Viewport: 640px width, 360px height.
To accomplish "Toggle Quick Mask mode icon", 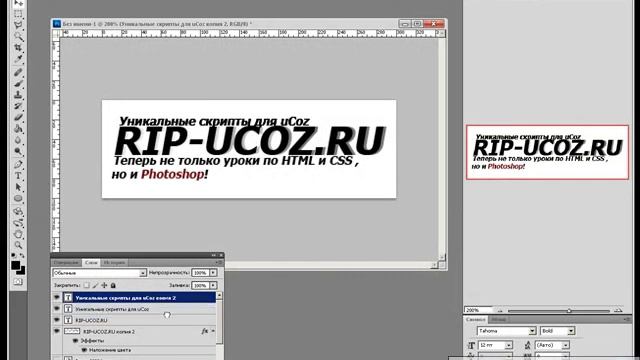I will click(18, 282).
